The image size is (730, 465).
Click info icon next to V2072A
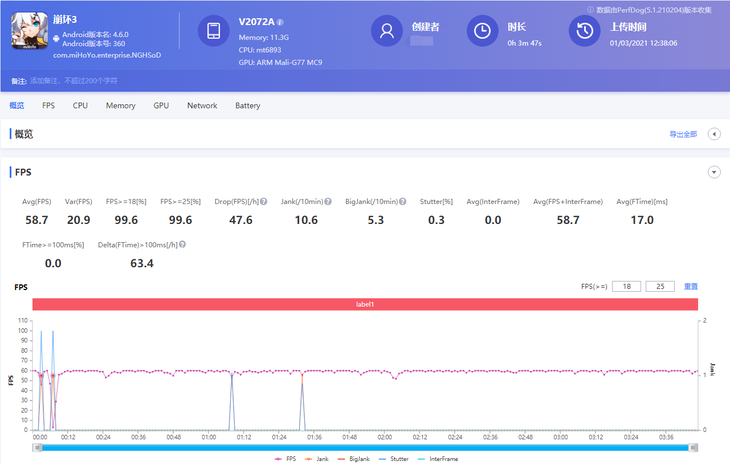280,22
